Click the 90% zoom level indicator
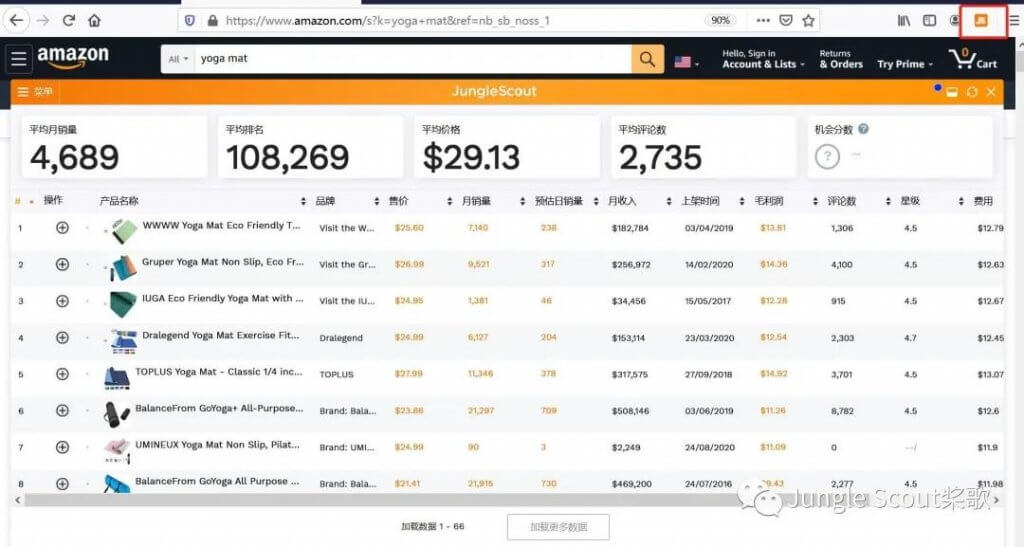 (x=720, y=21)
